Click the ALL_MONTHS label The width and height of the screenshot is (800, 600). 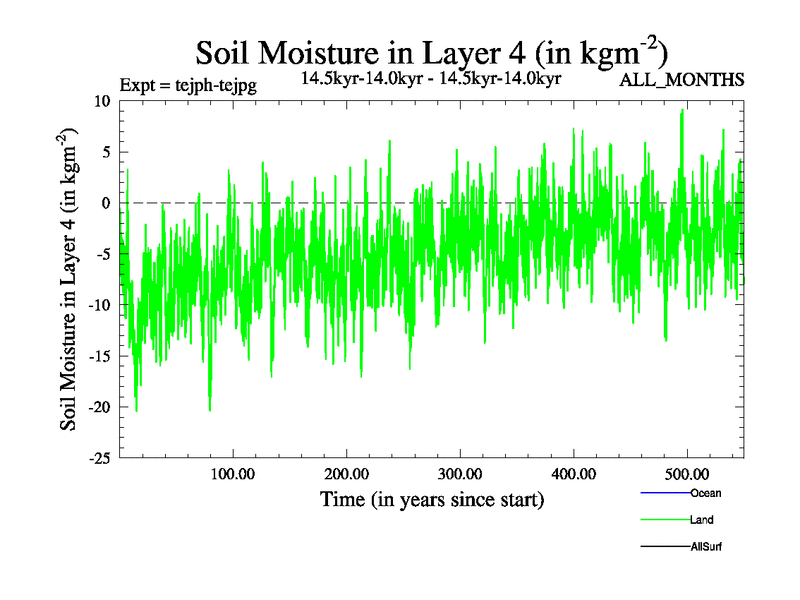tap(683, 80)
